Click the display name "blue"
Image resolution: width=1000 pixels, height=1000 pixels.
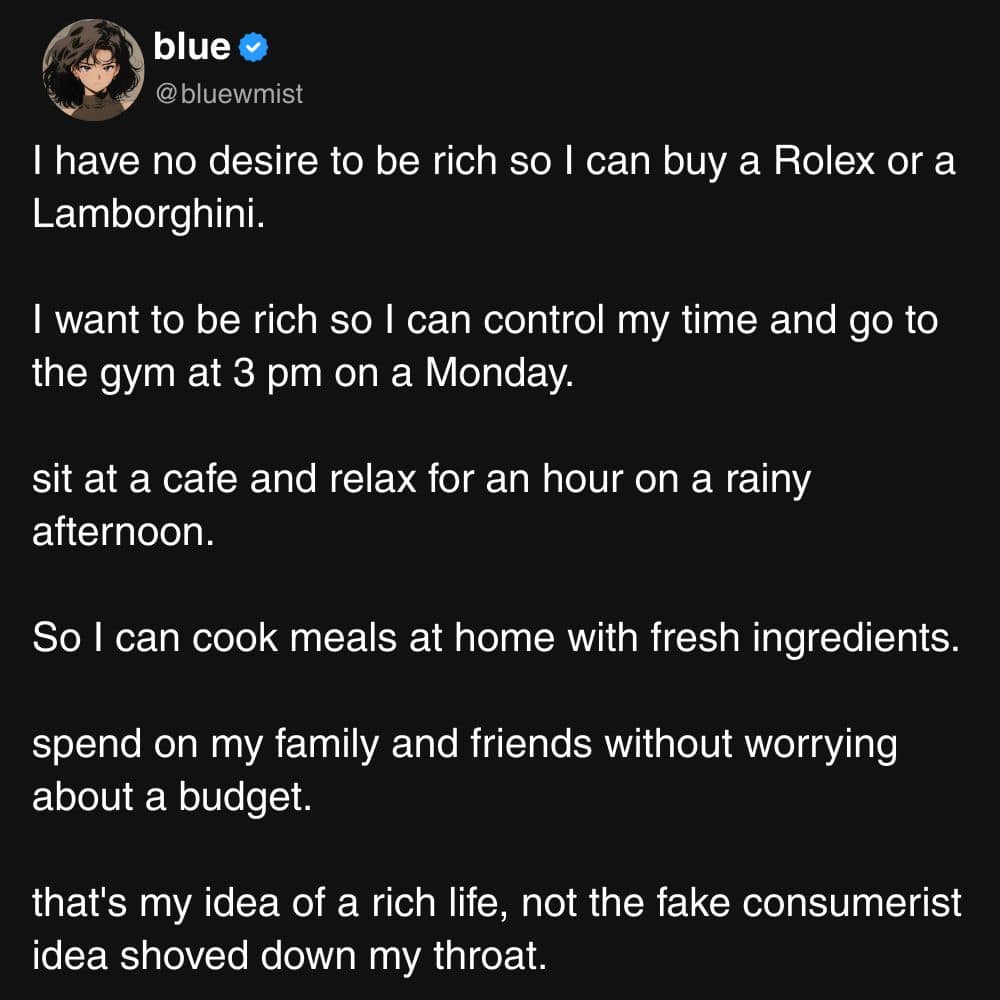[192, 46]
